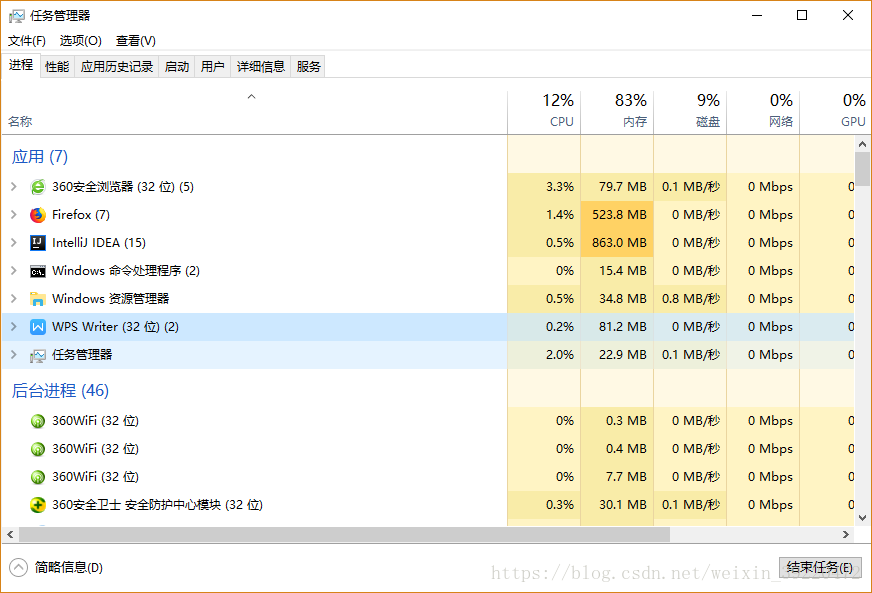The height and width of the screenshot is (593, 872).
Task: Click the 360安全浏览器 app icon
Action: 38,187
